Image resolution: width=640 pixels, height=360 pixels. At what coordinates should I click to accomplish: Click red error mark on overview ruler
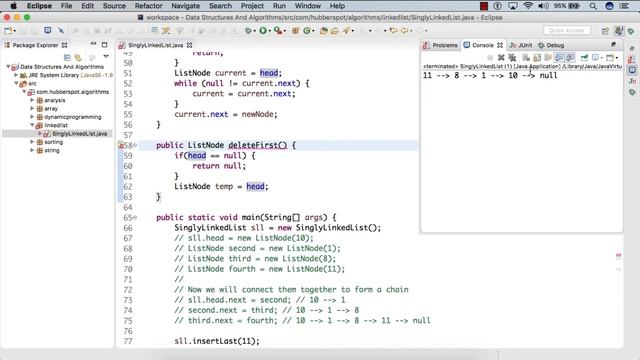[x=618, y=256]
